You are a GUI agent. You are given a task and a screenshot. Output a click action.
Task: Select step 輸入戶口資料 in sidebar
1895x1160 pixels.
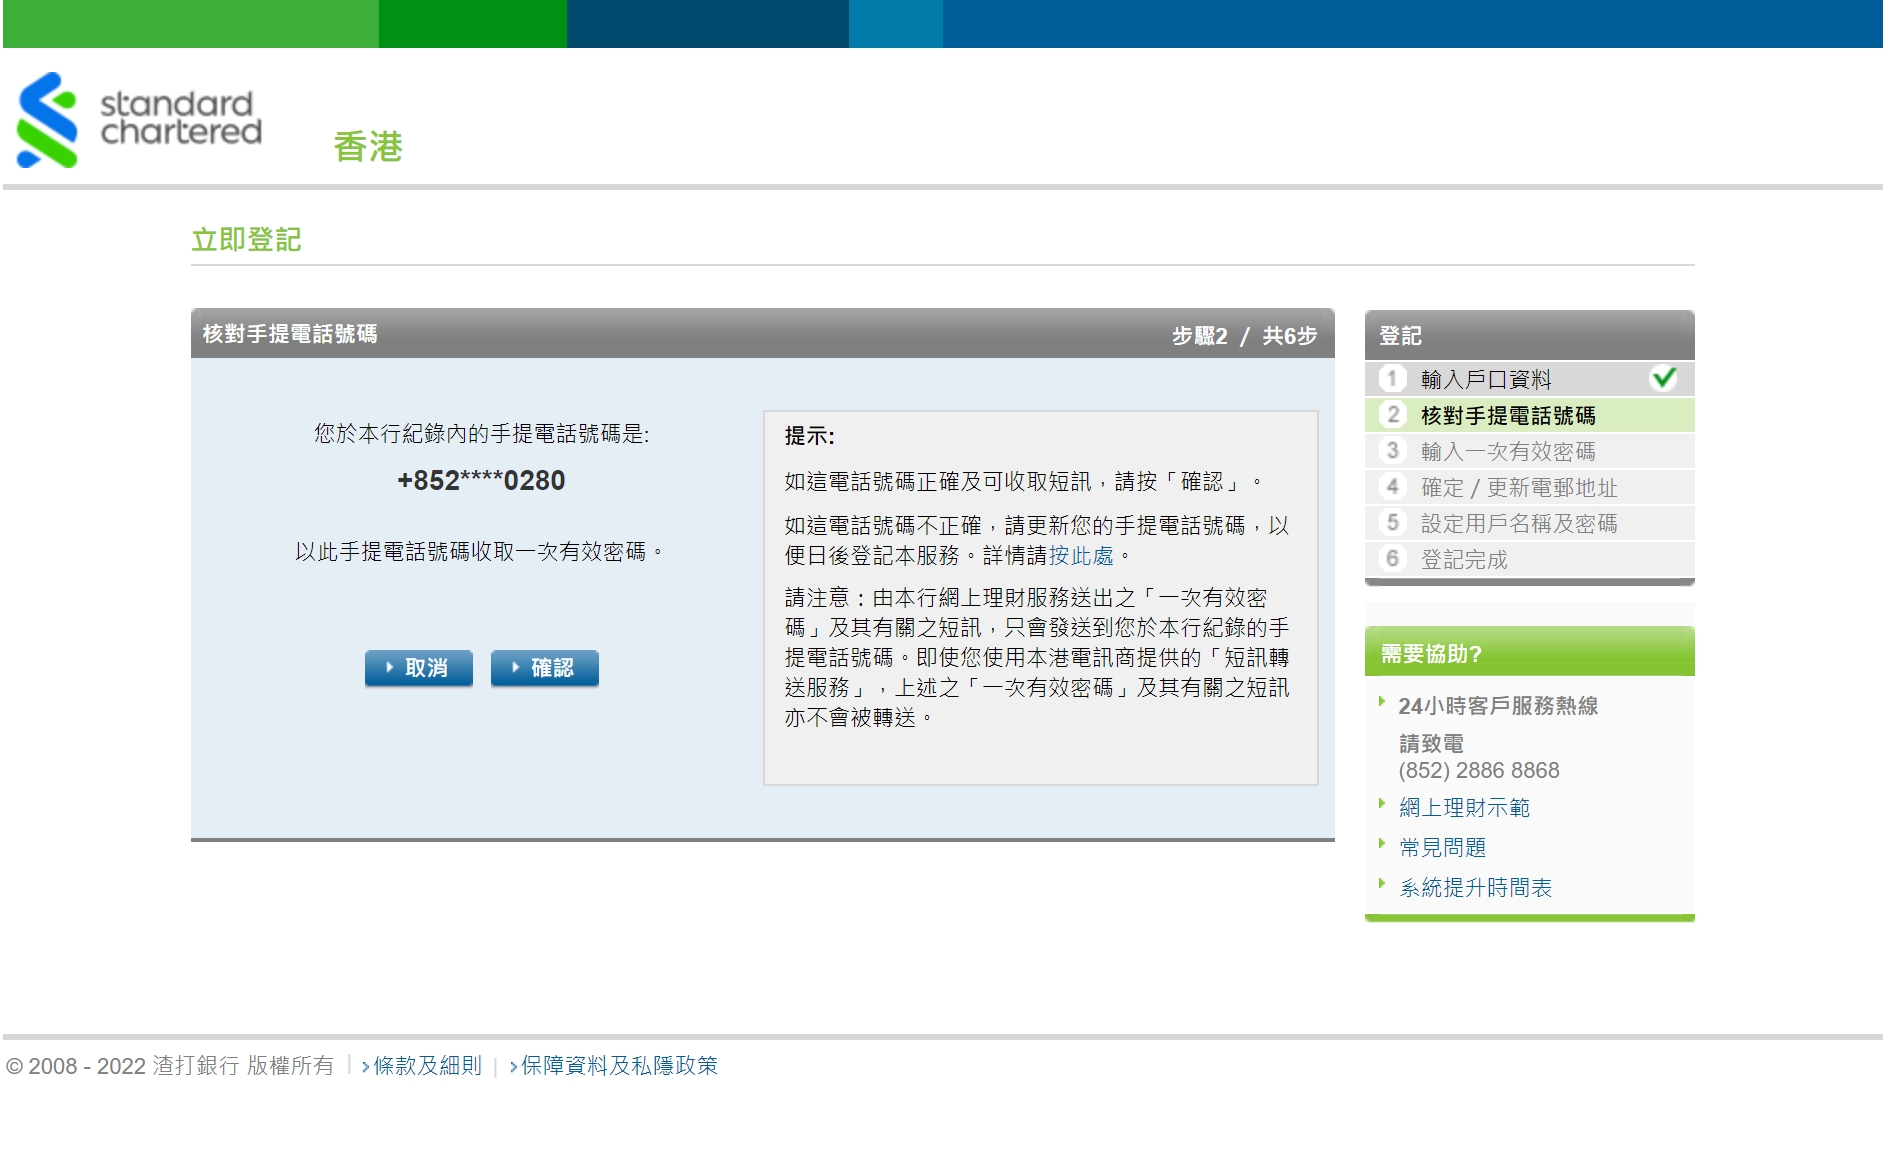point(1485,380)
